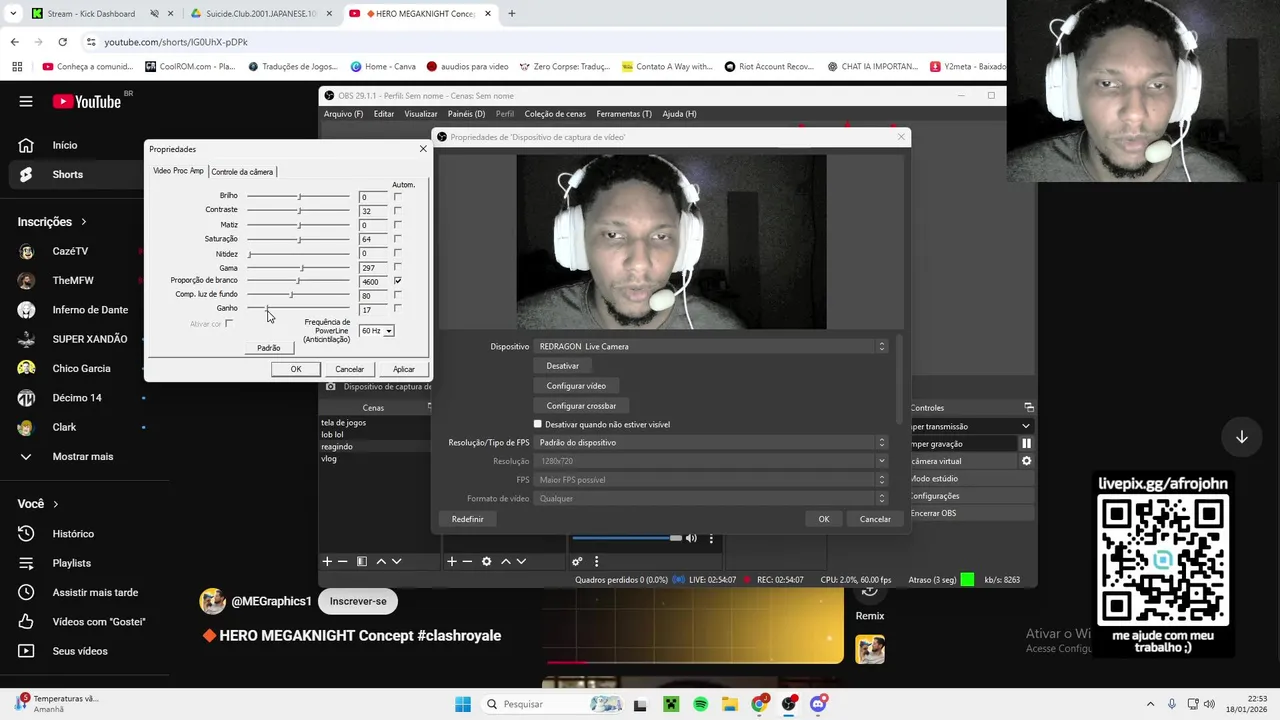The image size is (1280, 720).
Task: Open Spotify from the taskbar
Action: [x=700, y=704]
